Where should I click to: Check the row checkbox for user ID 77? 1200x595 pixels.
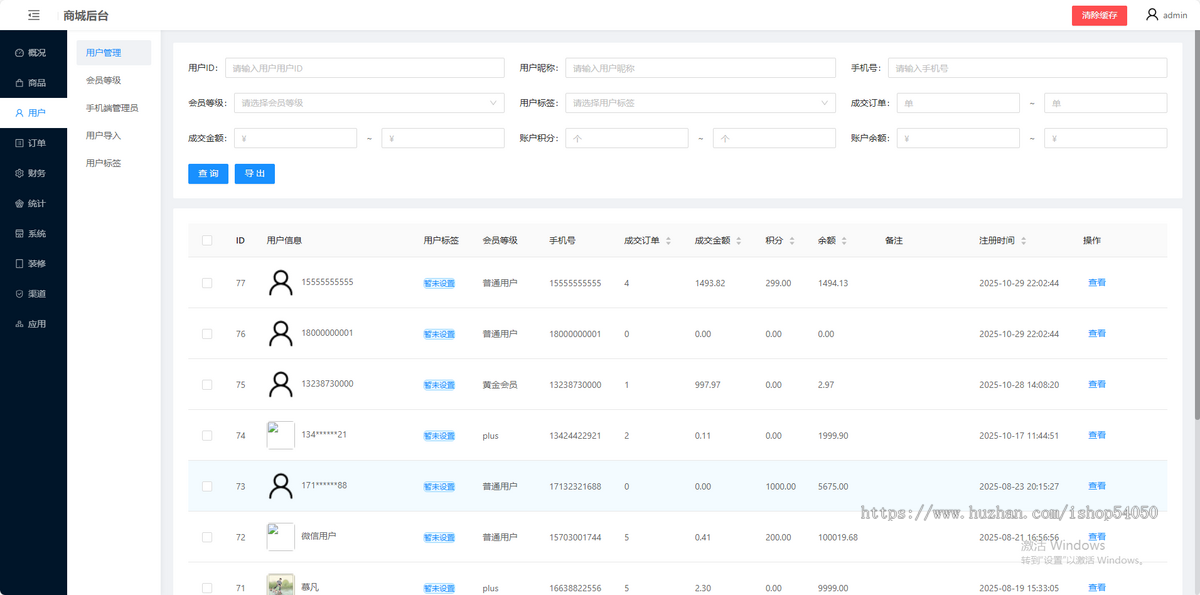click(x=207, y=282)
